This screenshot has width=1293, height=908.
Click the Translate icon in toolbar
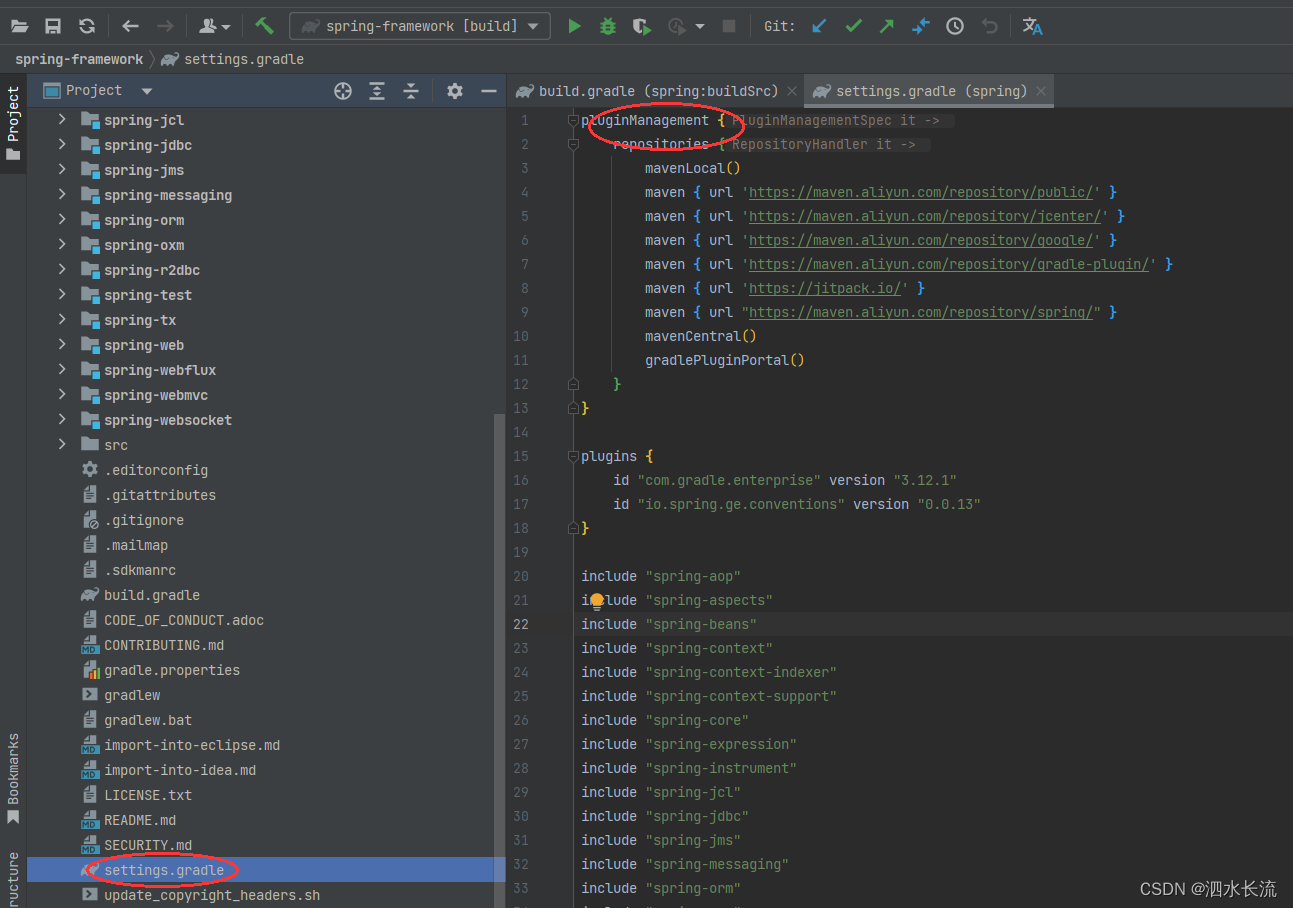tap(1032, 26)
